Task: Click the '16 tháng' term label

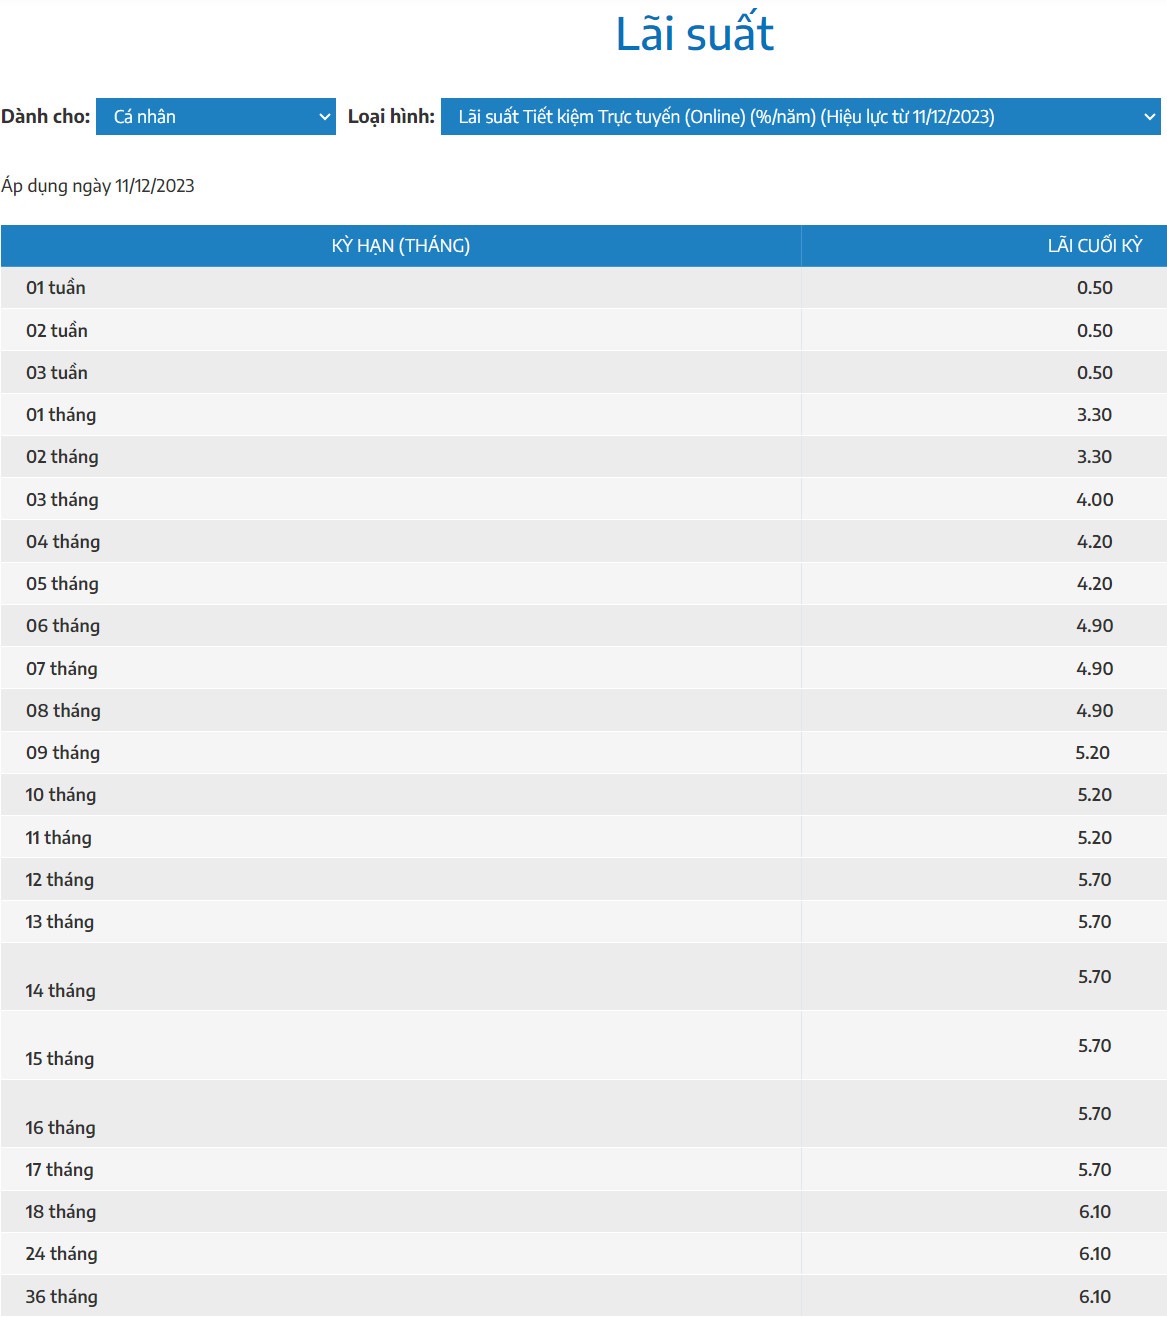Action: click(61, 1128)
